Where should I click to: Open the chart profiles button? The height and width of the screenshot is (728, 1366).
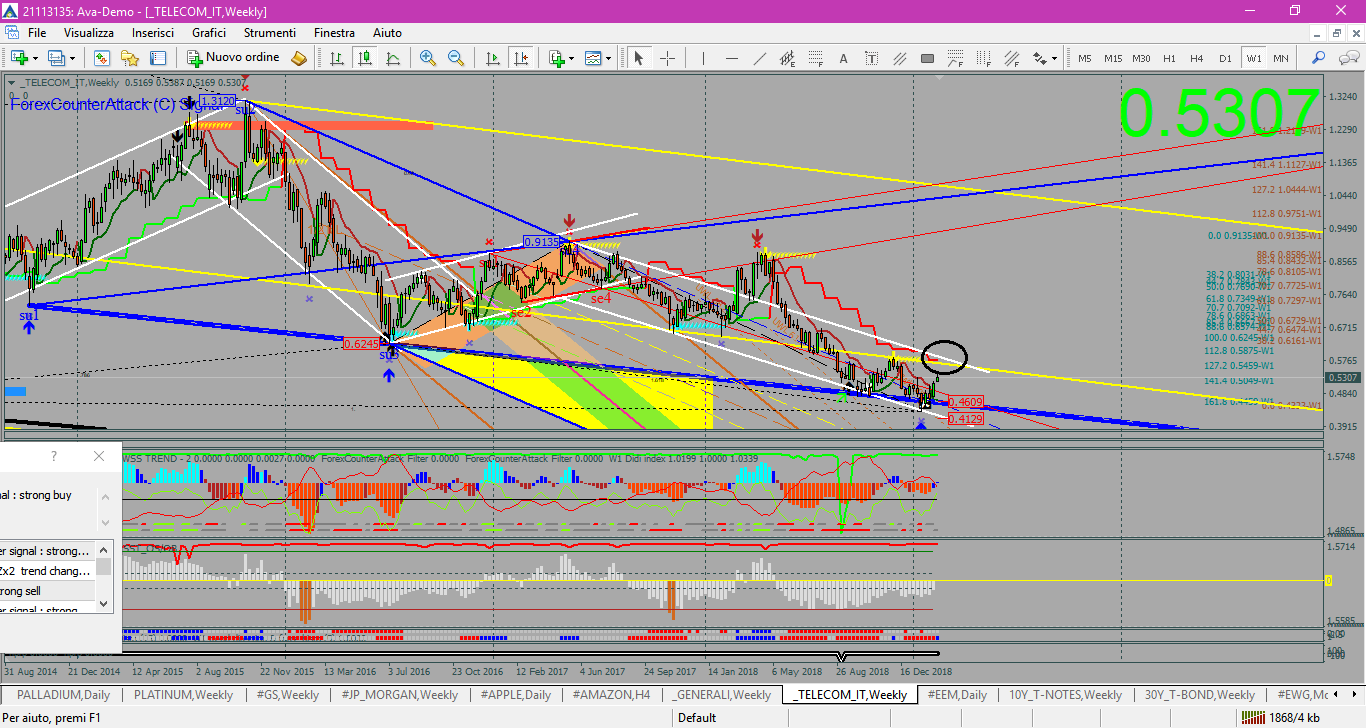point(57,58)
